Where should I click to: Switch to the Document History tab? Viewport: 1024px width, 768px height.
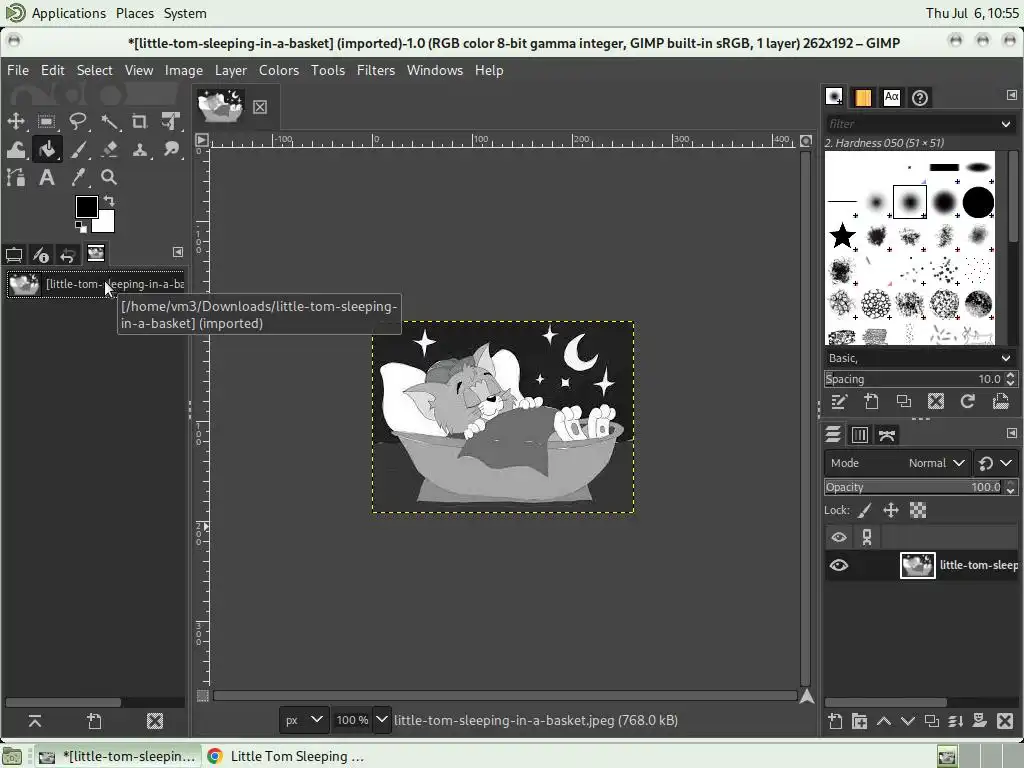click(x=920, y=97)
